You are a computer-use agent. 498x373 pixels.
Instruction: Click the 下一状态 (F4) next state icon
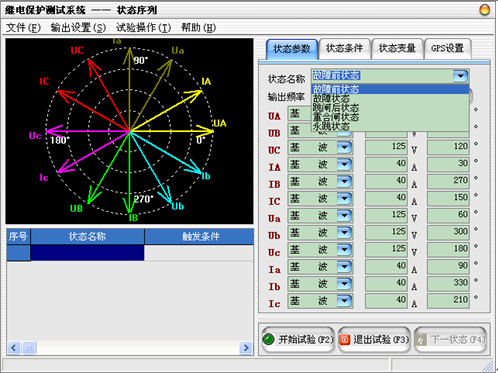click(421, 340)
